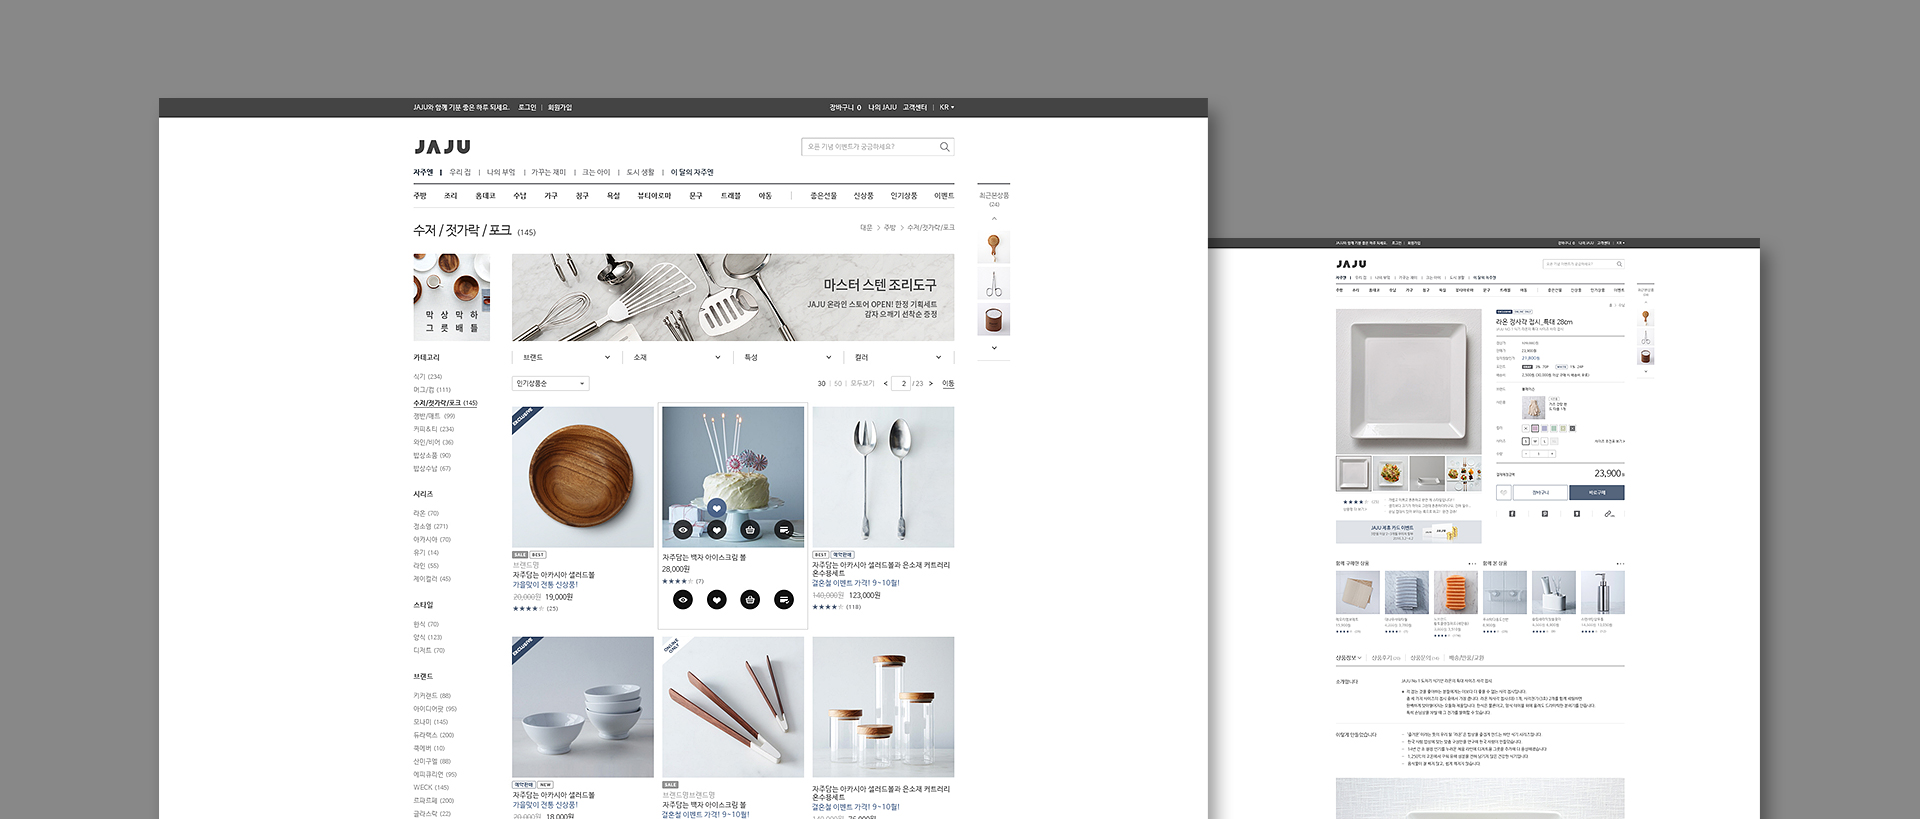Click the basket icon on the cake image
1920x819 pixels.
coord(750,530)
